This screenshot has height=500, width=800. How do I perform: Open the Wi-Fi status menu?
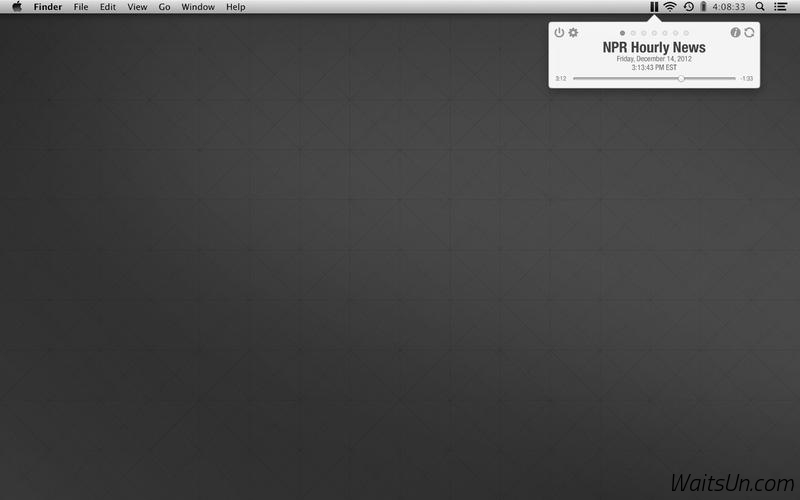point(670,7)
